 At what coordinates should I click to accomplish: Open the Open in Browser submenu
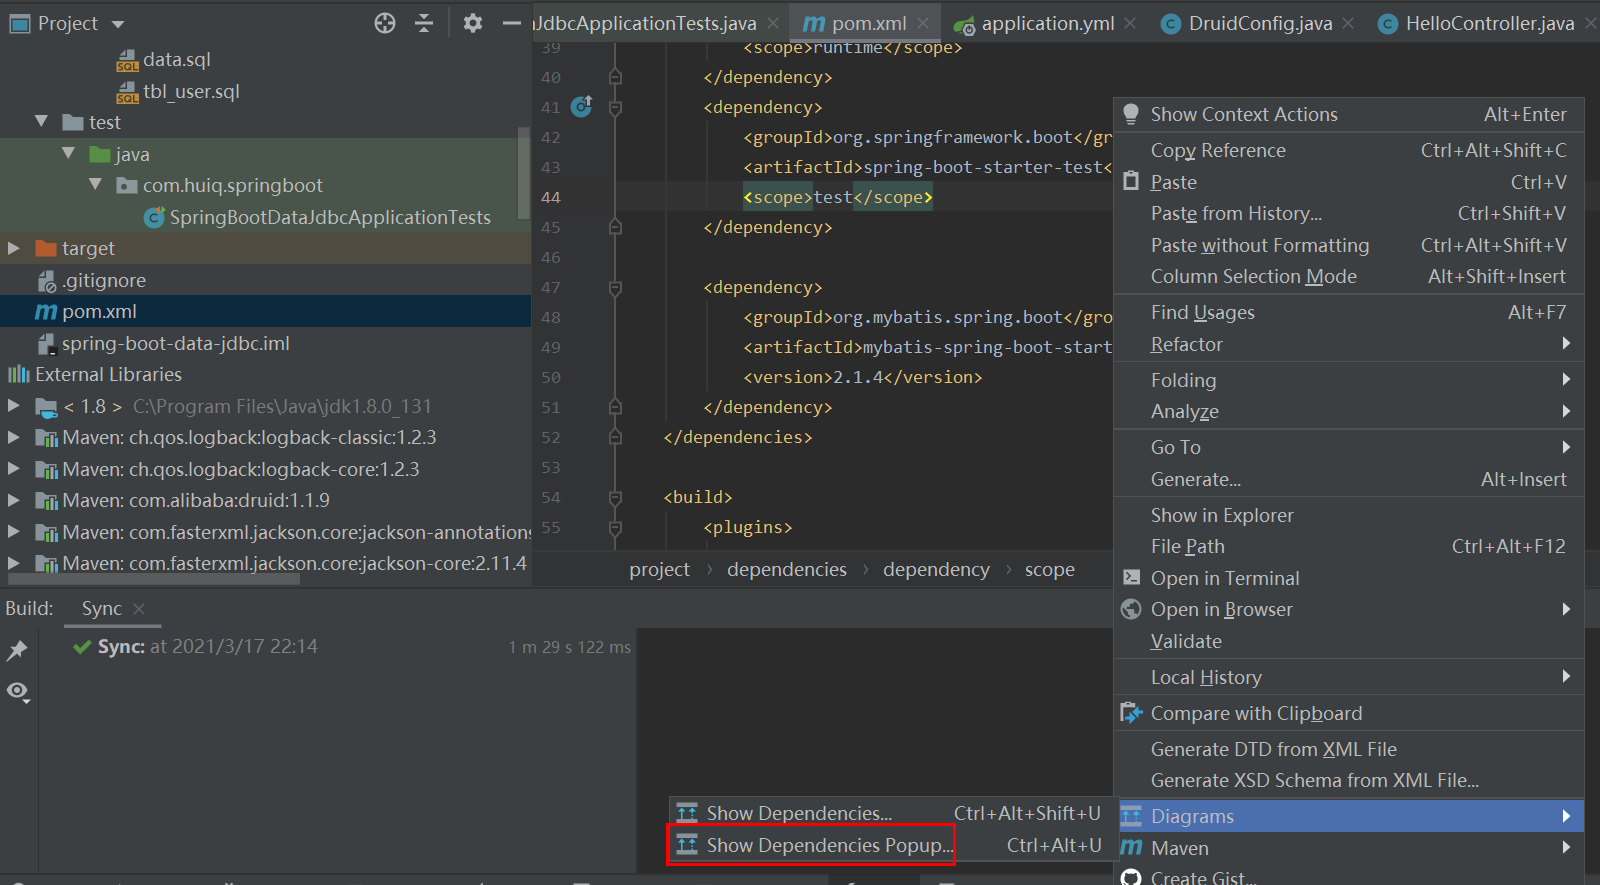click(x=1349, y=610)
